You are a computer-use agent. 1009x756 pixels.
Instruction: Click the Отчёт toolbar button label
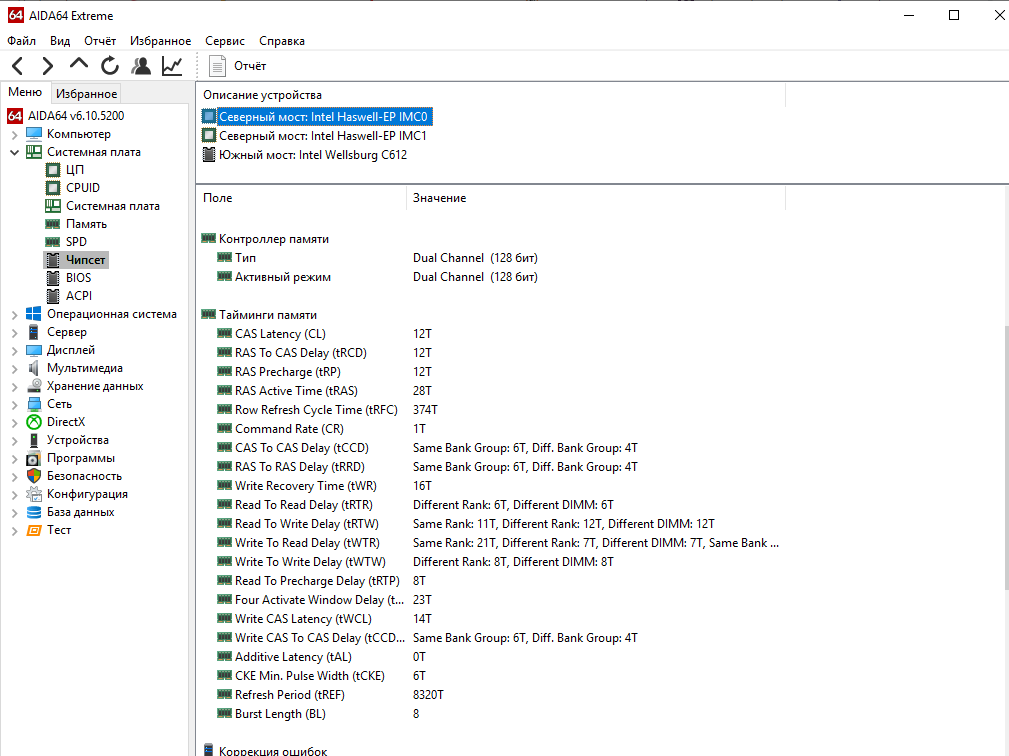pyautogui.click(x=250, y=66)
